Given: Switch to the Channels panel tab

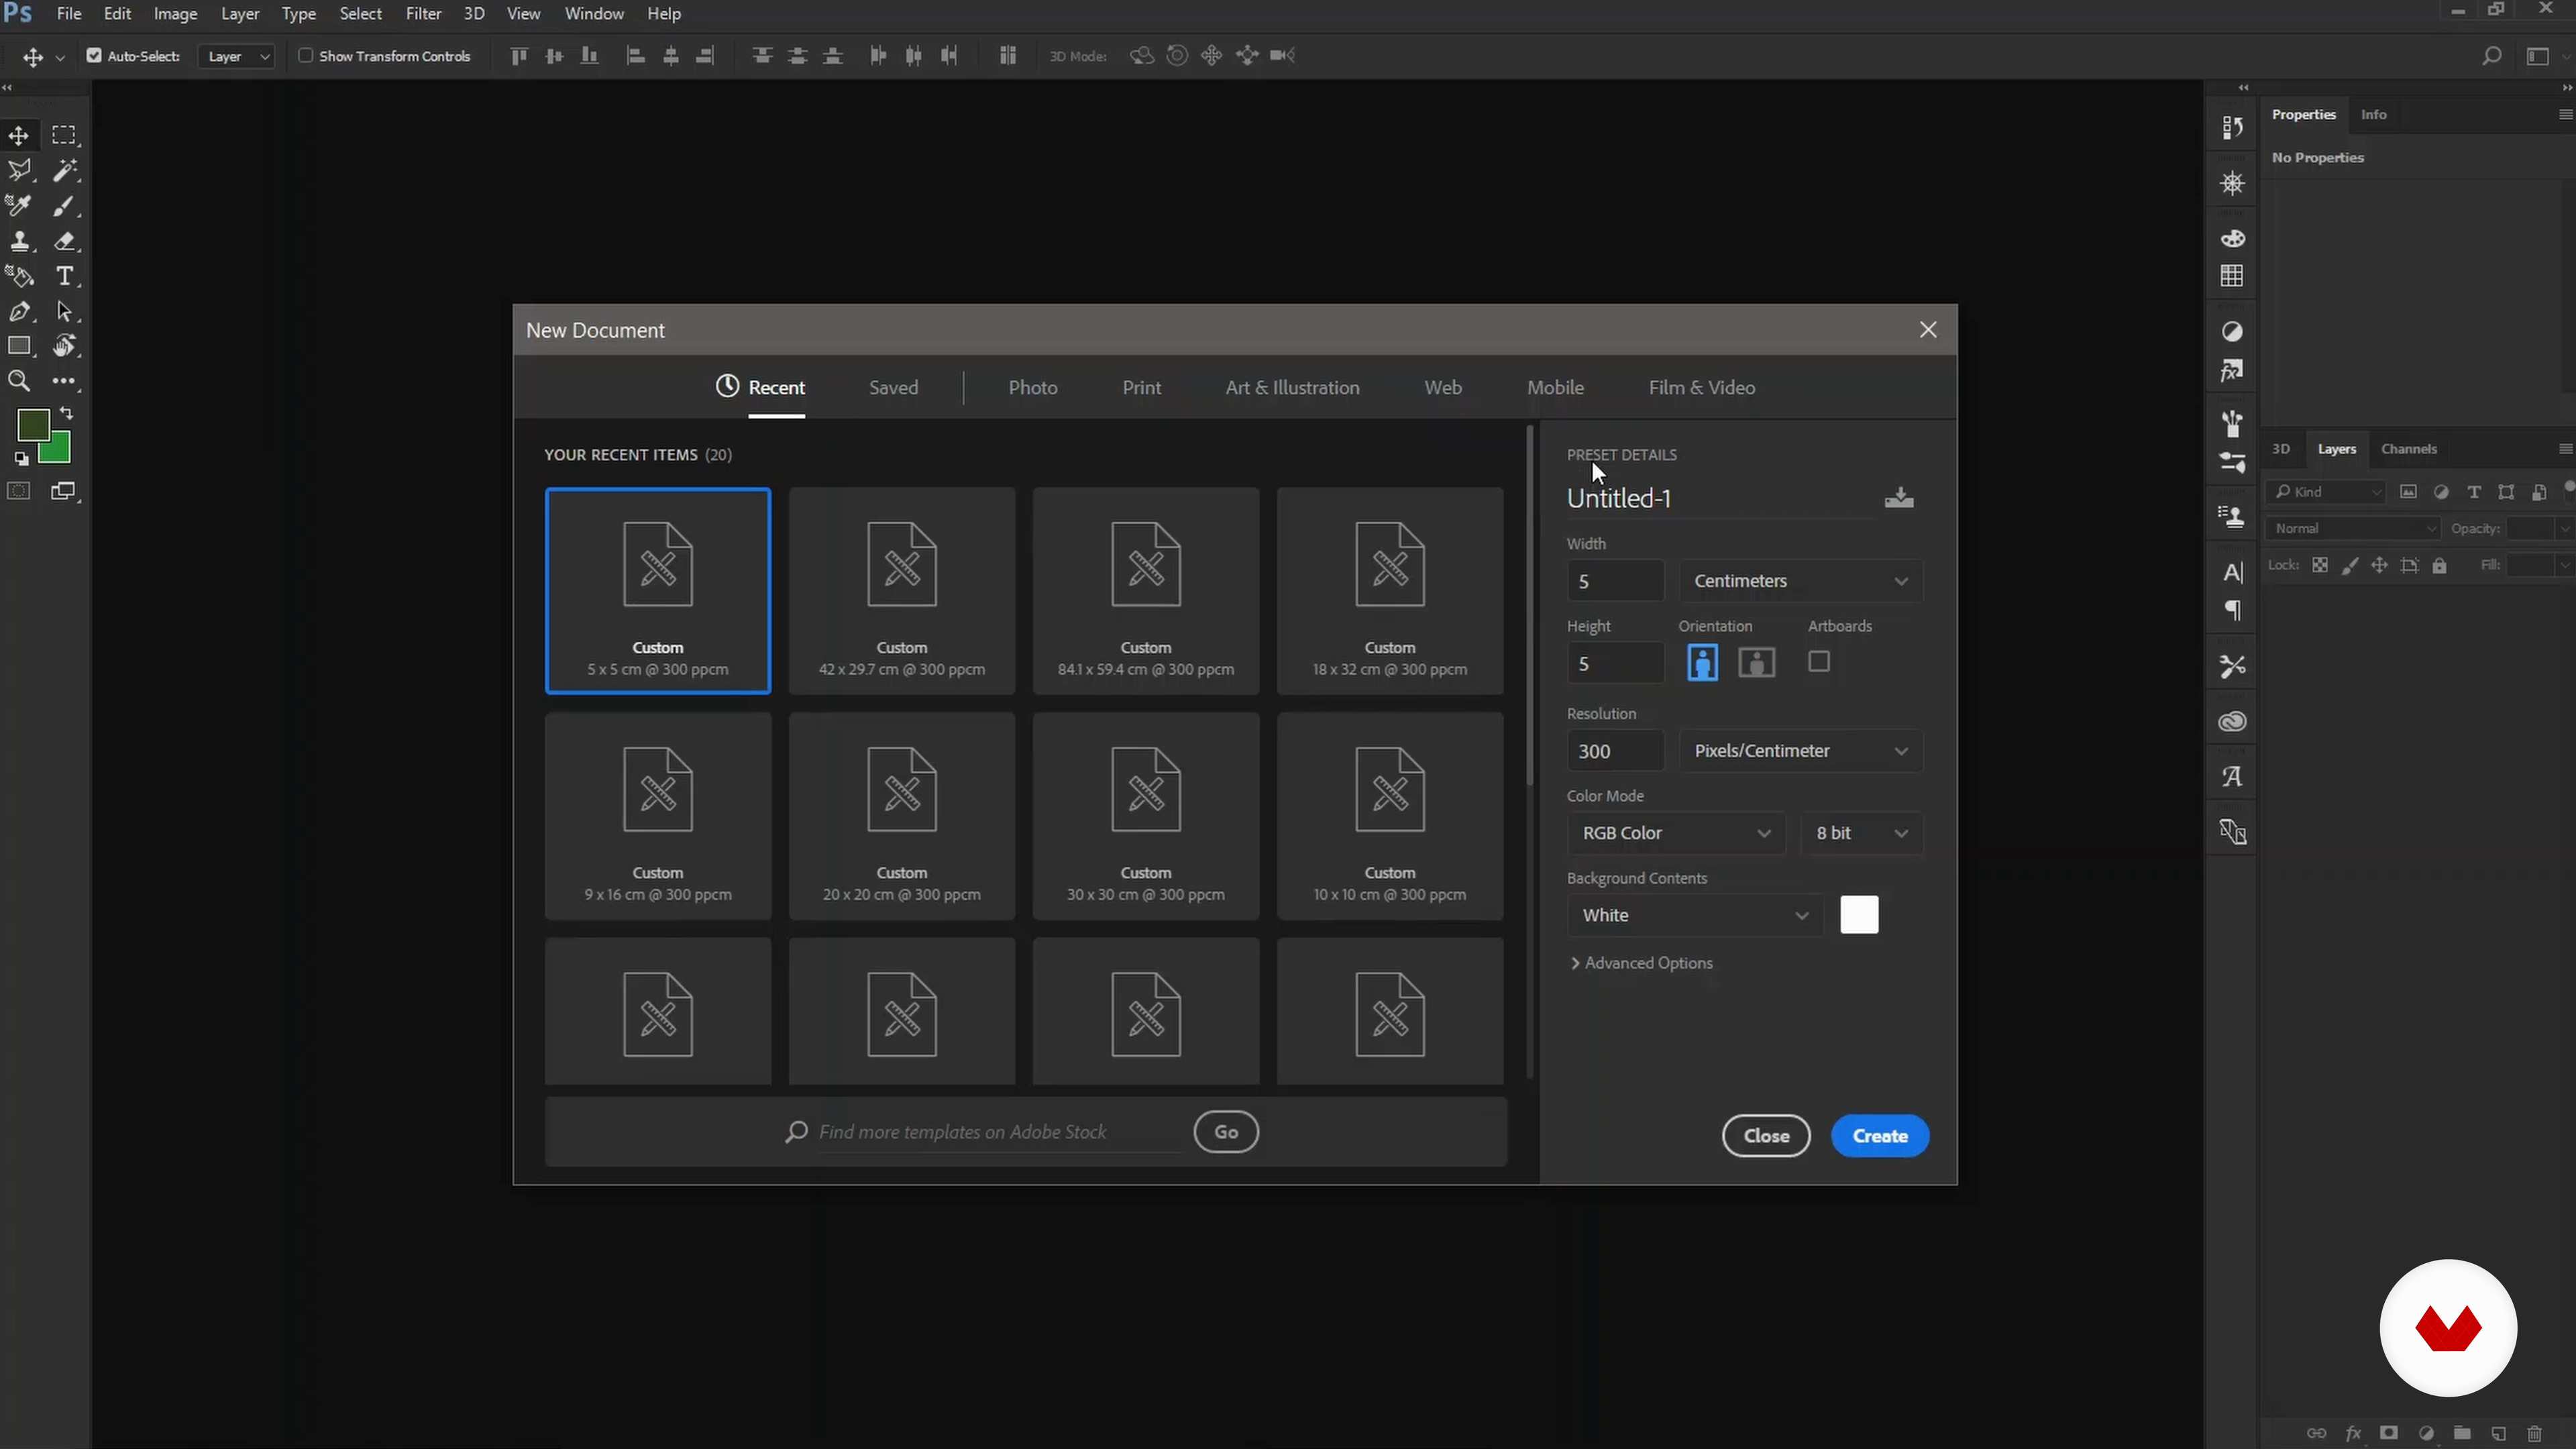Looking at the screenshot, I should (x=2408, y=449).
